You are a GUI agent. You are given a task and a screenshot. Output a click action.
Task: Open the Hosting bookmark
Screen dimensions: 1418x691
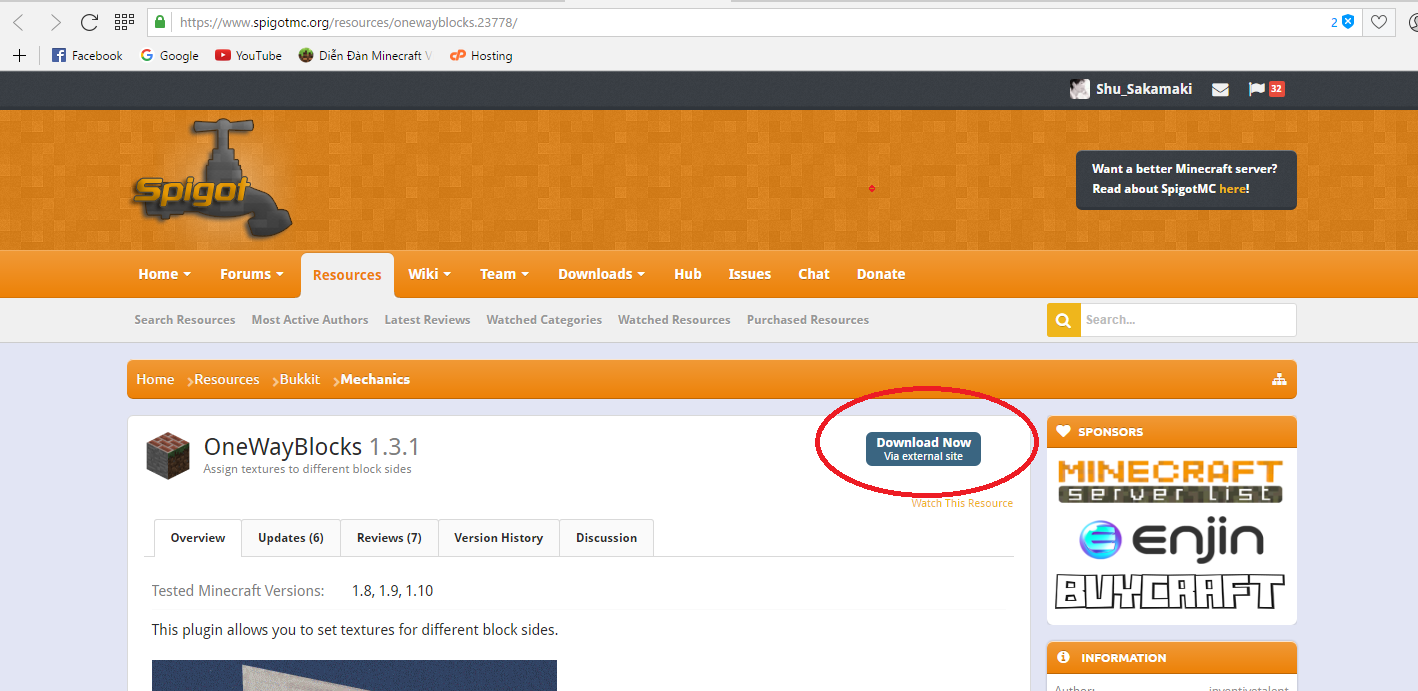[x=481, y=55]
